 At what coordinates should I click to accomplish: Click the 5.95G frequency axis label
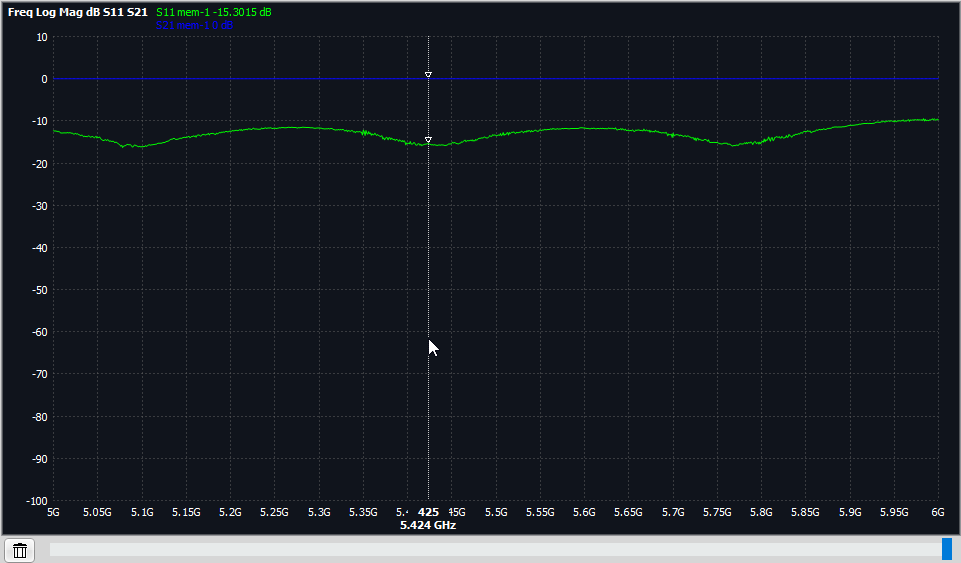click(x=894, y=512)
